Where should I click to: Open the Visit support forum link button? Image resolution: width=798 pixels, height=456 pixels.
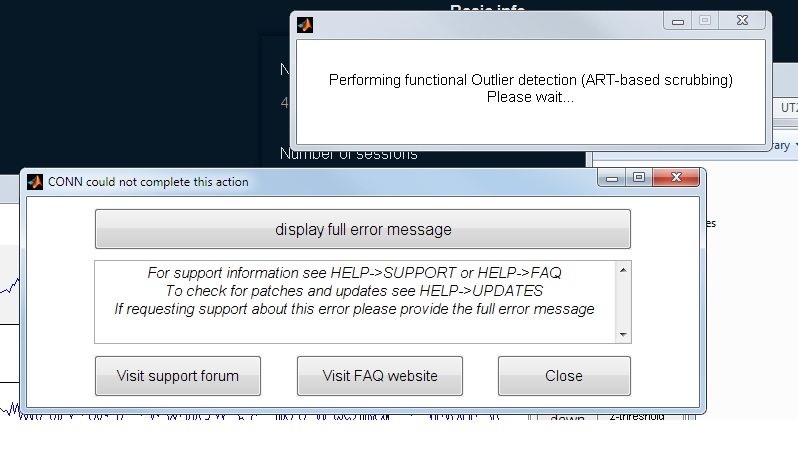click(177, 376)
